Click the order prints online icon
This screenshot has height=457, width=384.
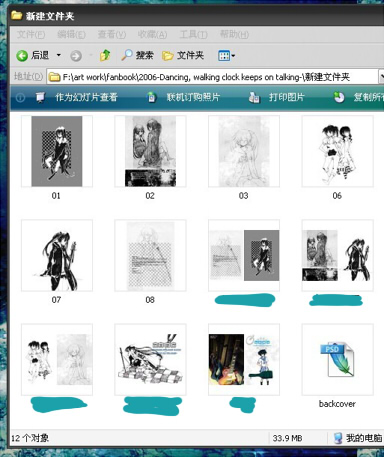point(152,97)
